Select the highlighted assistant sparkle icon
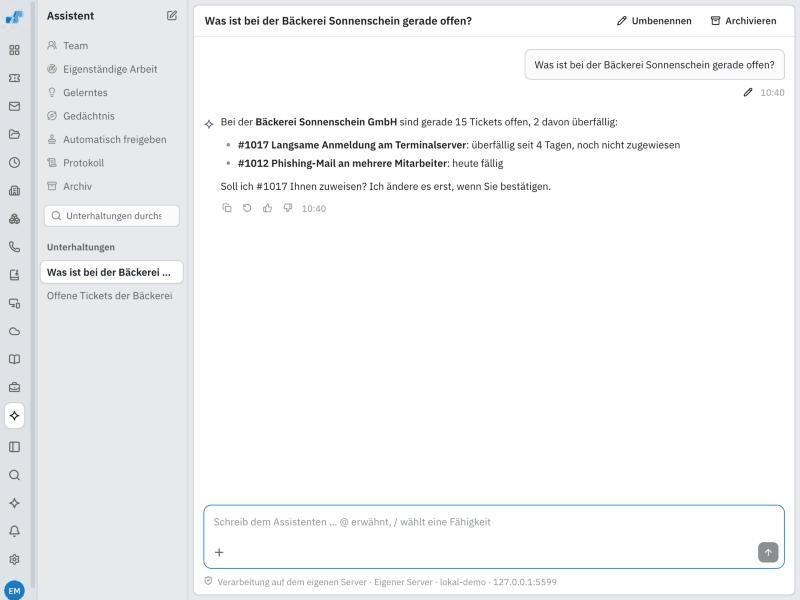 (14, 416)
